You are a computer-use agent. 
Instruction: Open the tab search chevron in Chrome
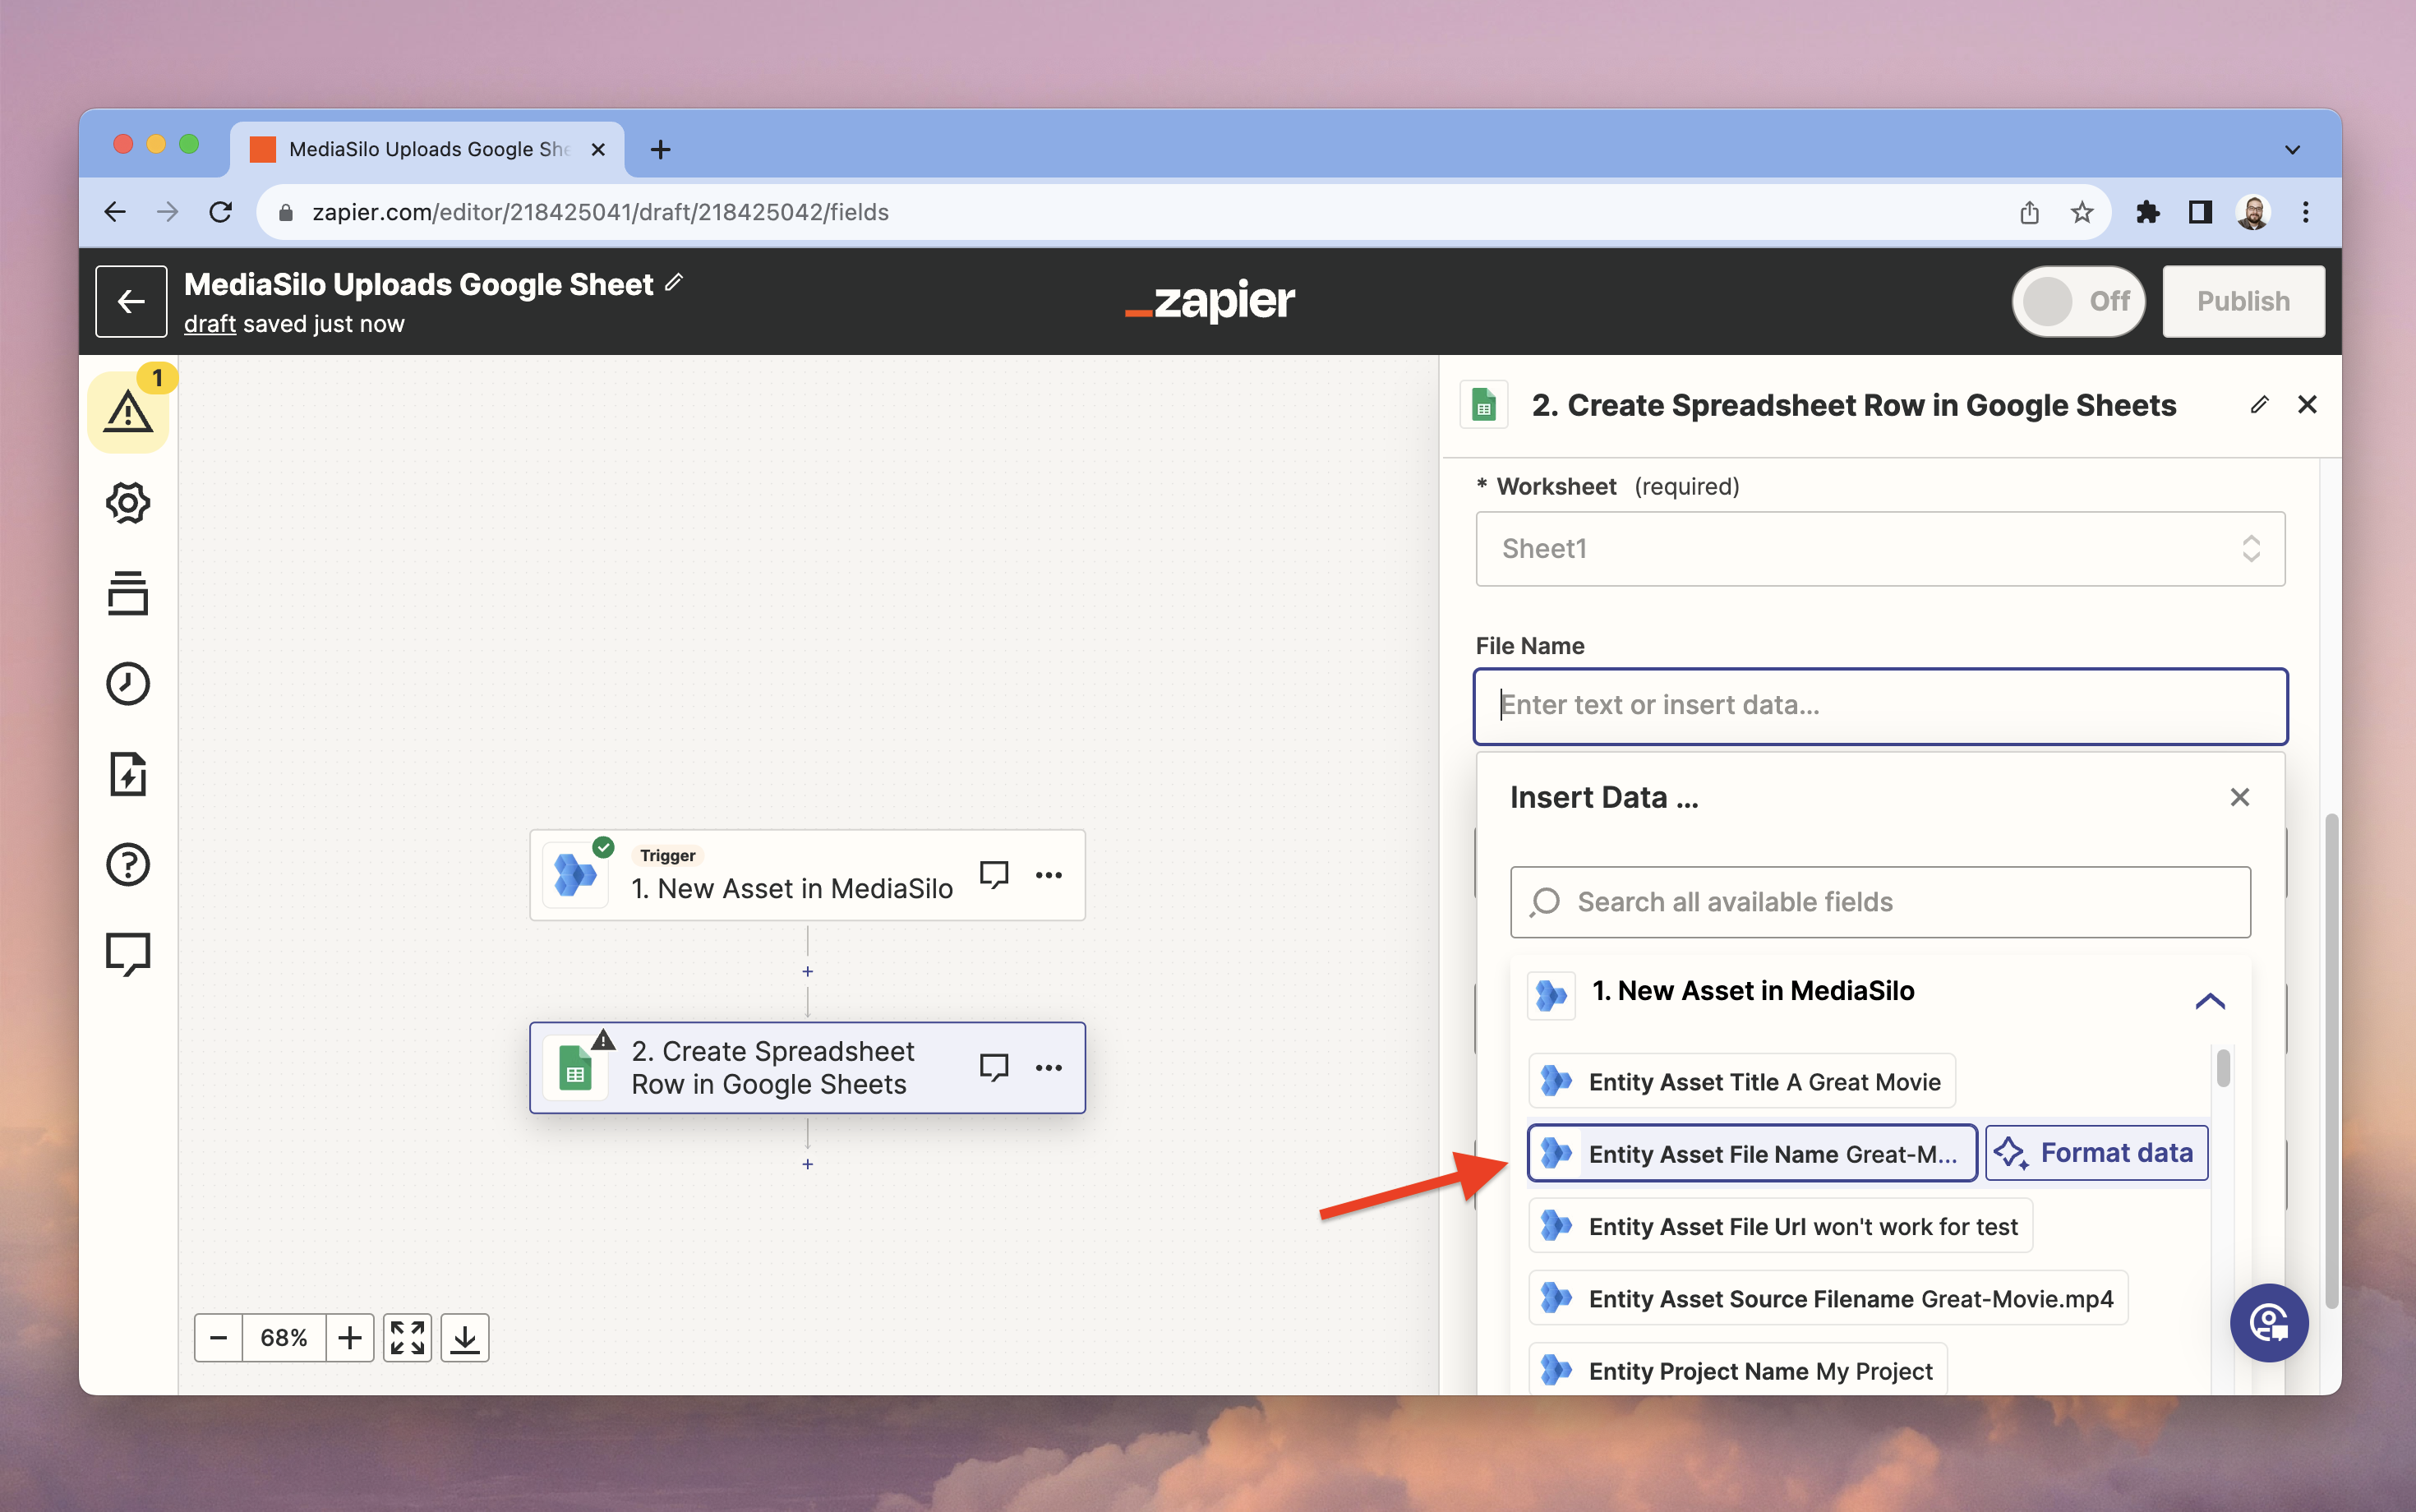(2292, 150)
